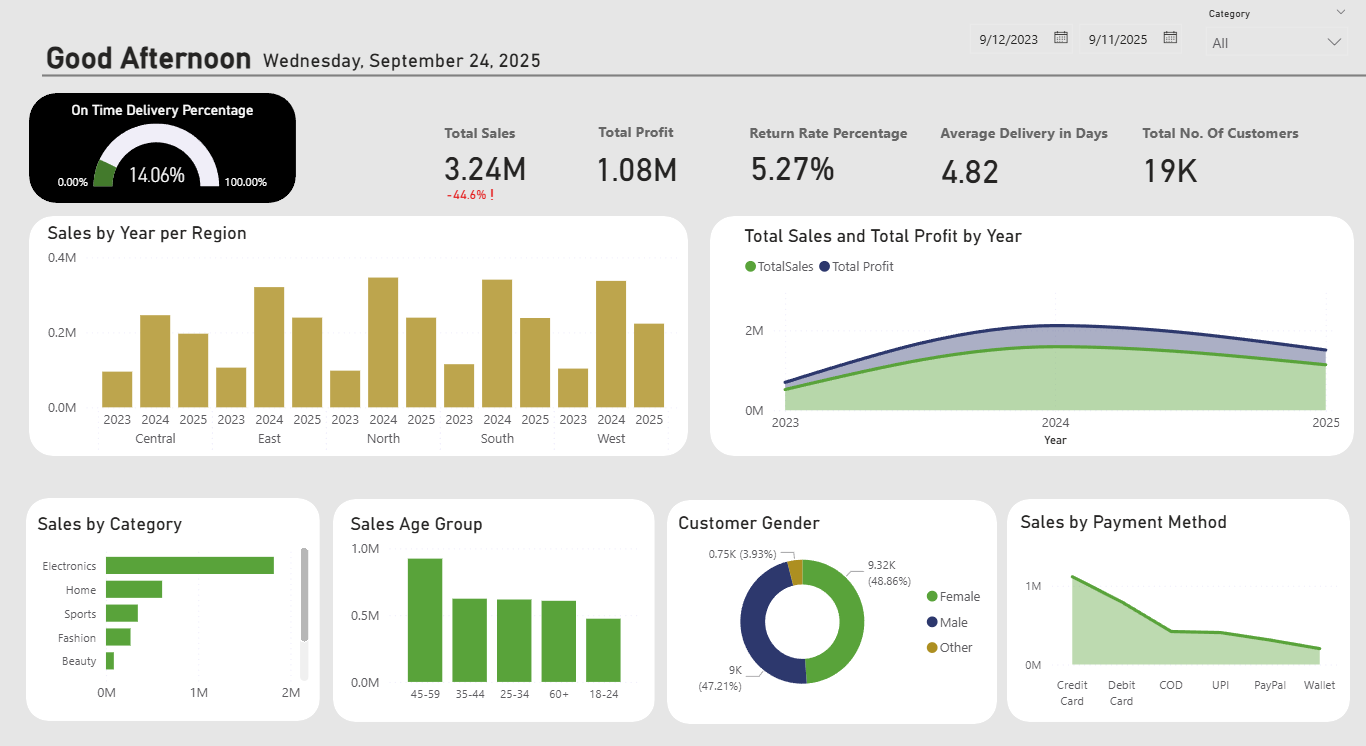Screen dimensions: 1366x746
Task: Expand the Category dropdown showing All
Action: coord(1277,42)
